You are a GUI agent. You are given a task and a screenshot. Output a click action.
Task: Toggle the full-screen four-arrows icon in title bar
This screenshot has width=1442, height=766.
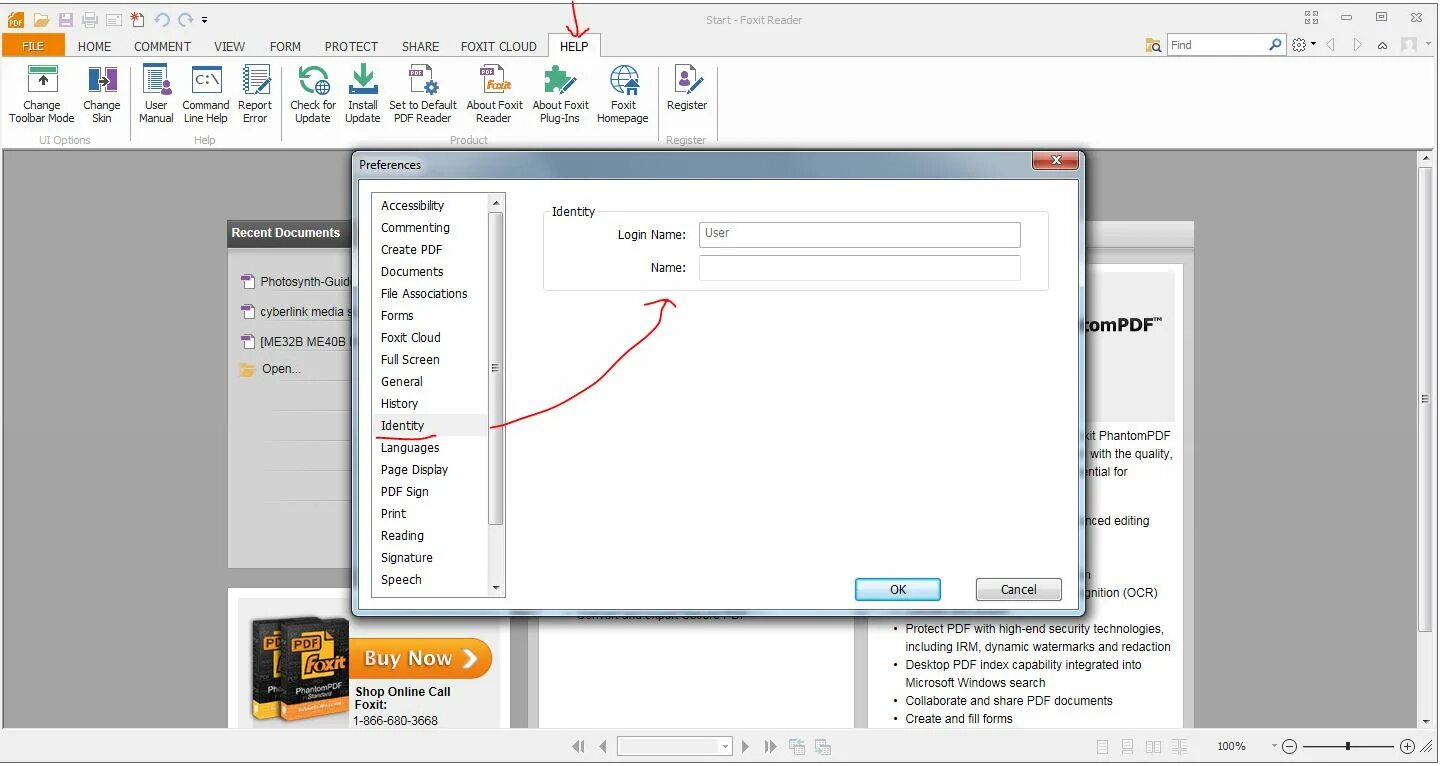click(x=1311, y=17)
